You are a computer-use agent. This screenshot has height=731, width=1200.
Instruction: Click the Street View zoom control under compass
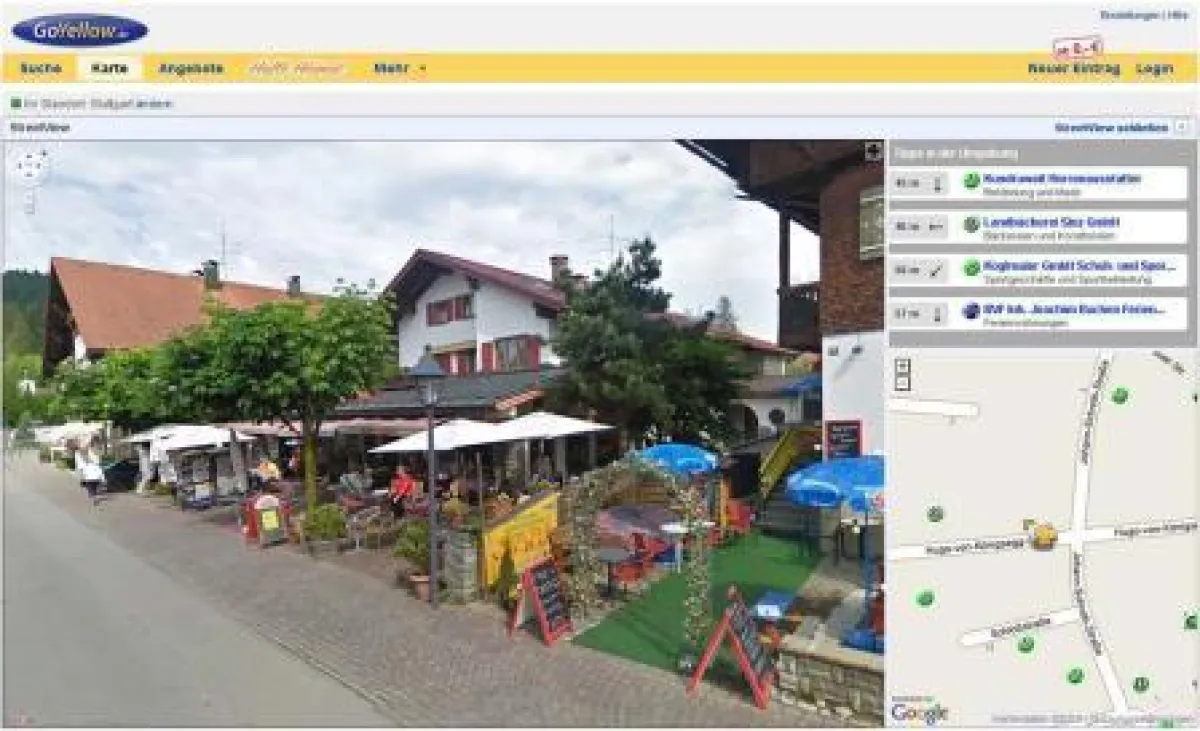click(31, 201)
